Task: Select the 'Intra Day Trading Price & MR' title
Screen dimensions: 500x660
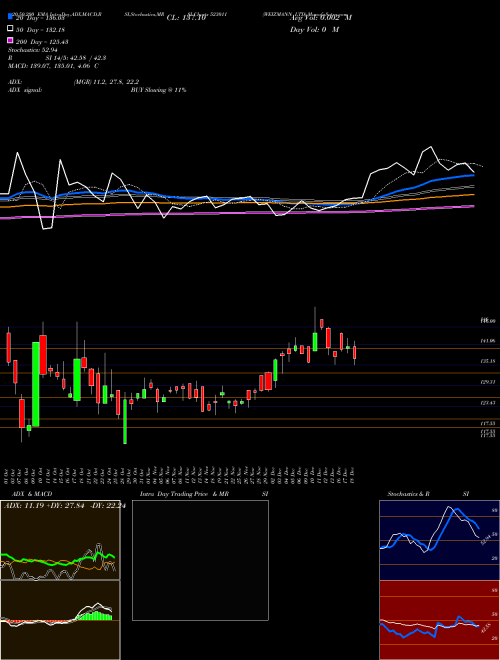Action: [184, 494]
